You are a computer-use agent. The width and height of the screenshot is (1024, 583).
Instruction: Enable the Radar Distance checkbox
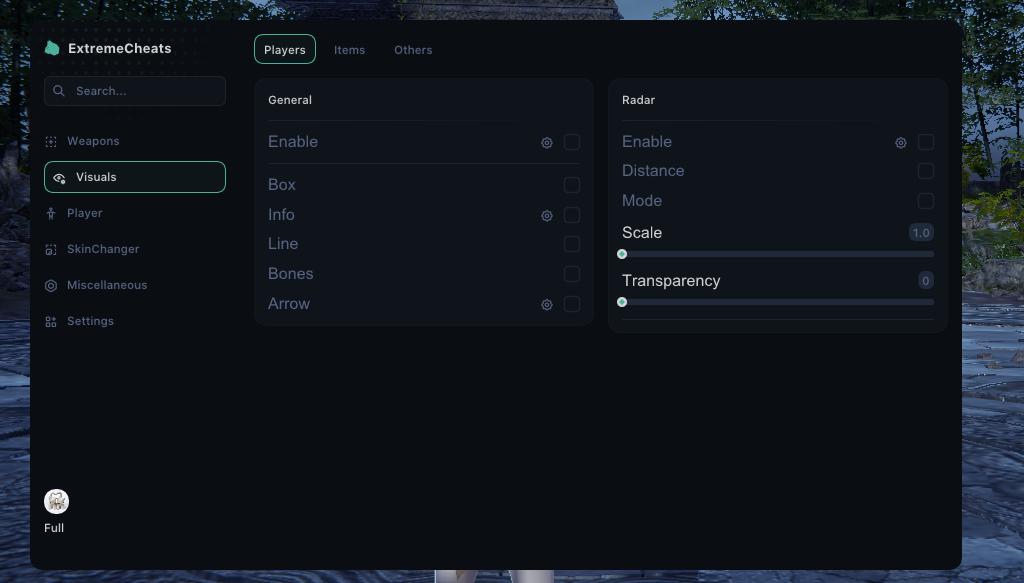pyautogui.click(x=925, y=170)
